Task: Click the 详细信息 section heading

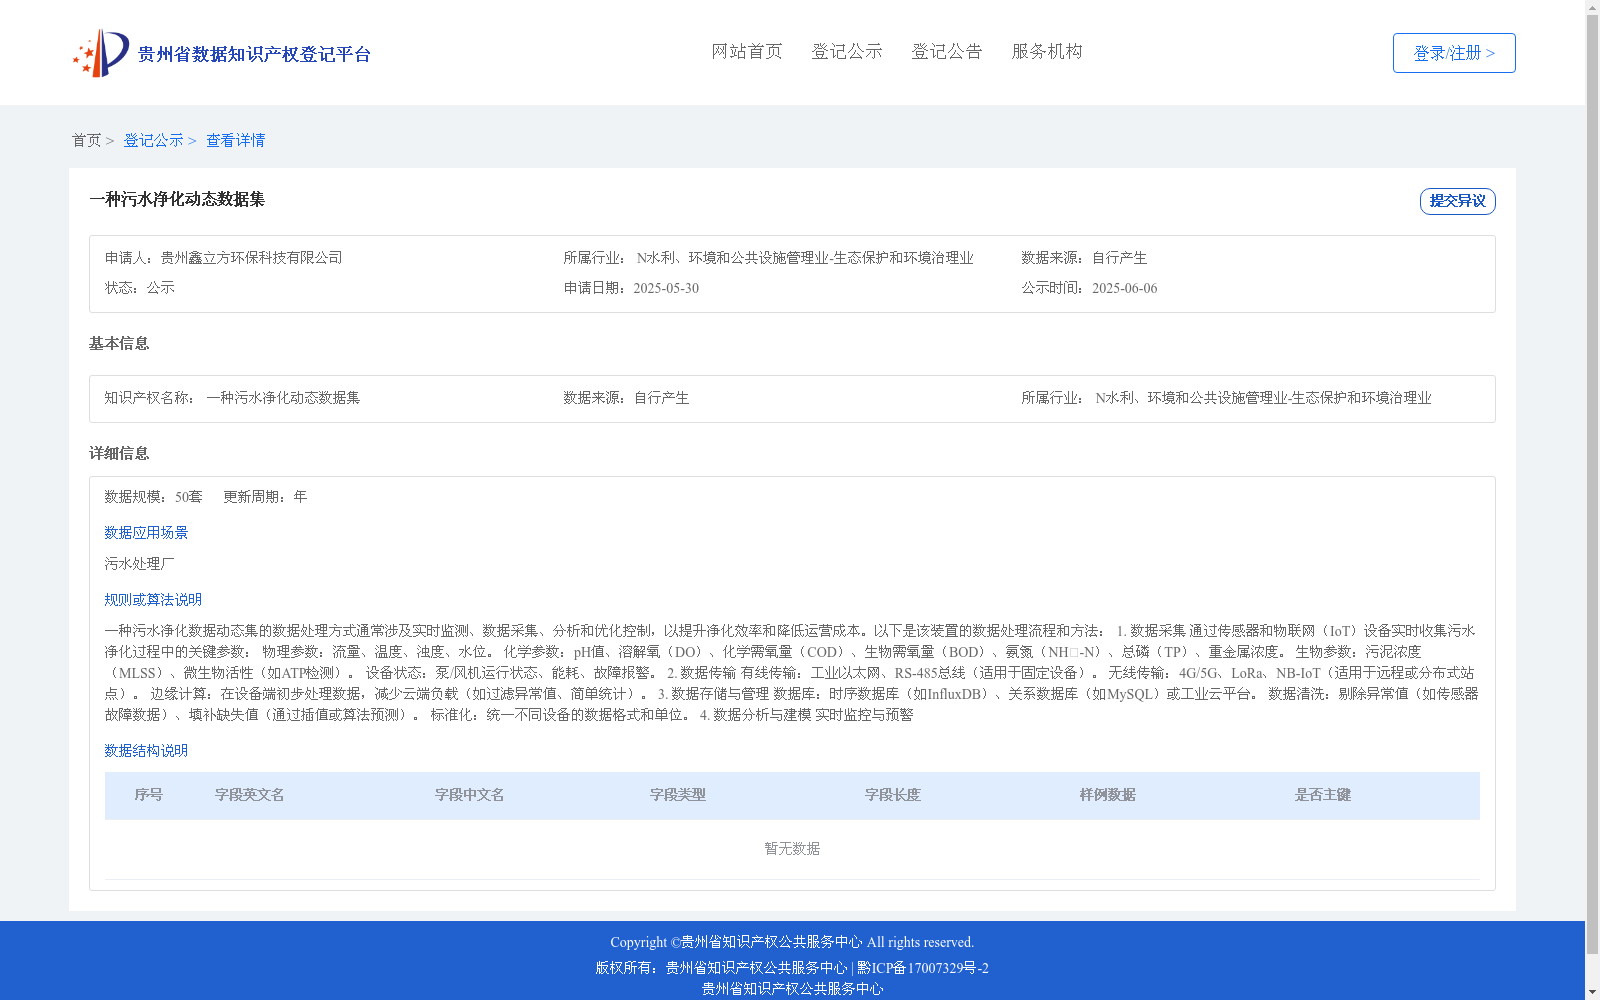Action: 119,453
